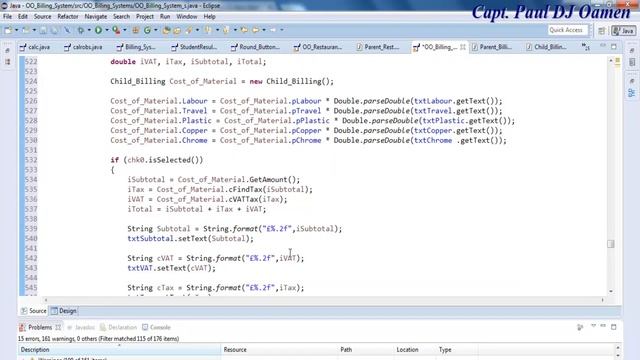
Task: Open the Refactor menu
Action: point(68,16)
